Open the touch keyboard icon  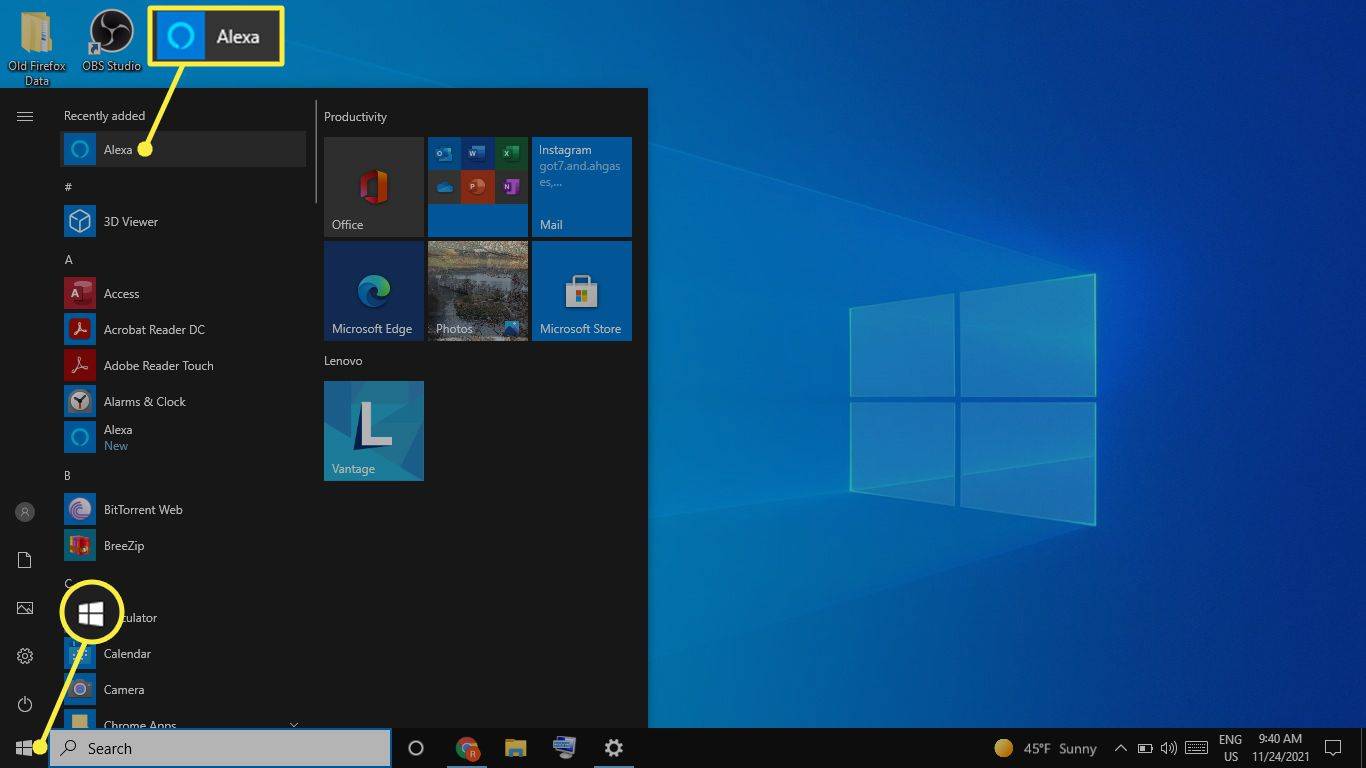click(1196, 748)
